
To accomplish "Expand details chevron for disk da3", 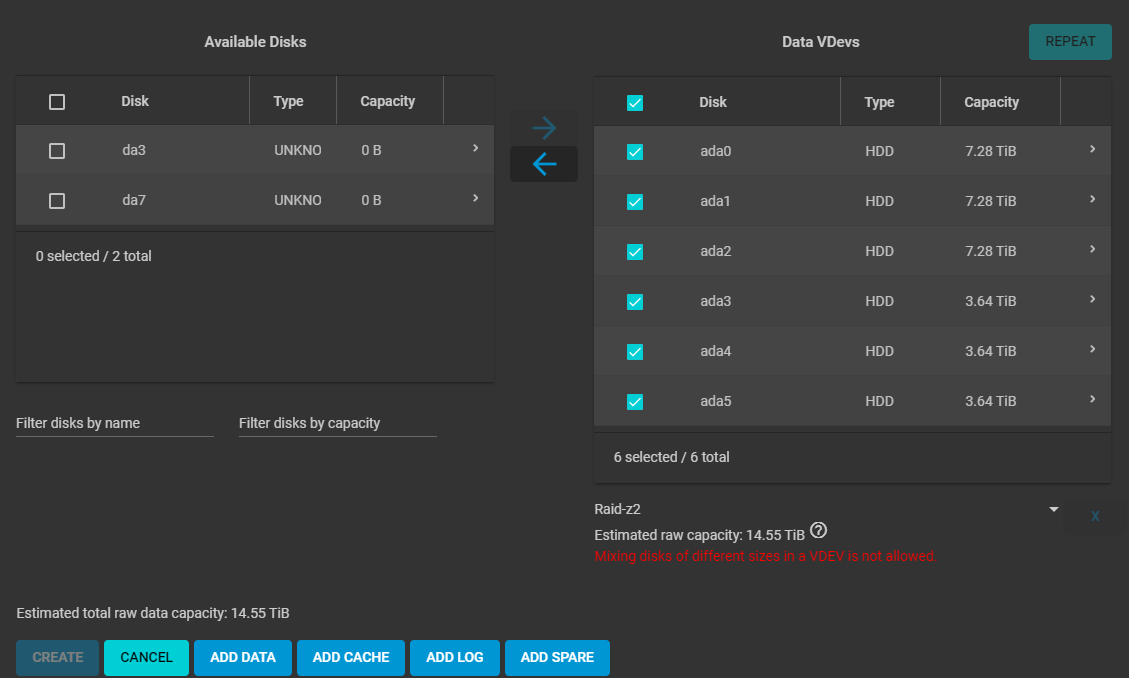I will 475,148.
